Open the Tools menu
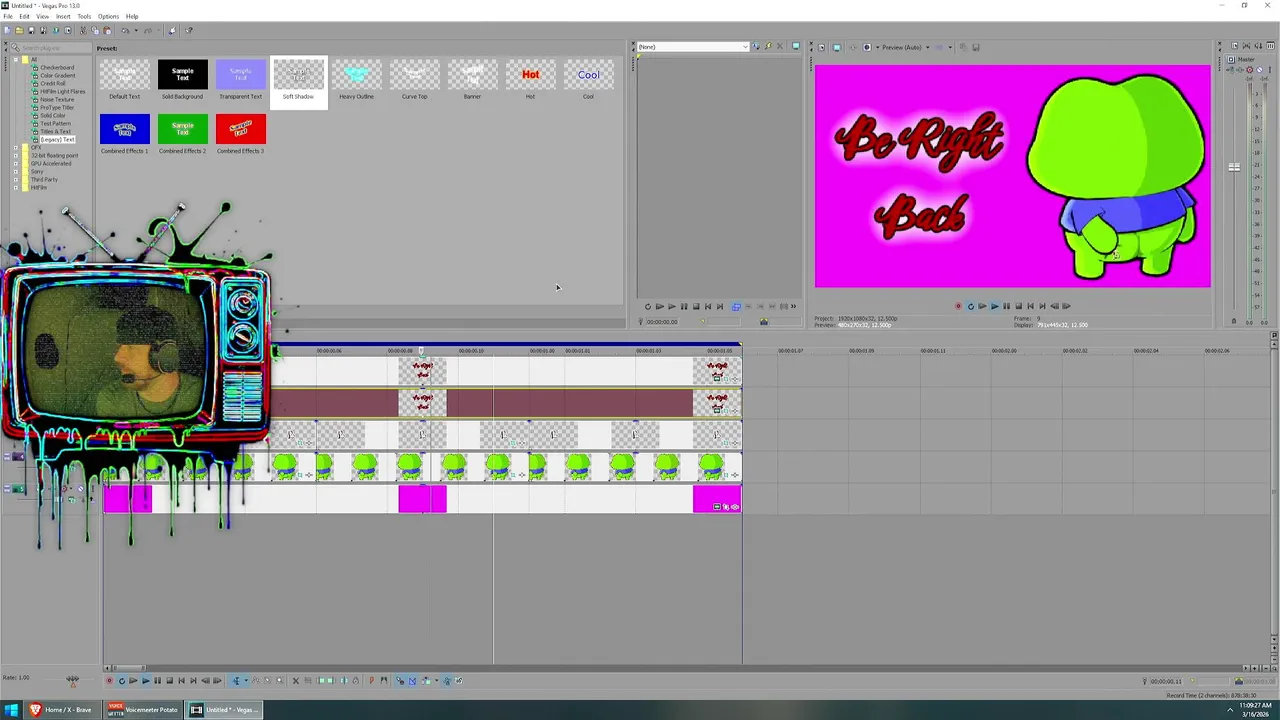 point(84,16)
